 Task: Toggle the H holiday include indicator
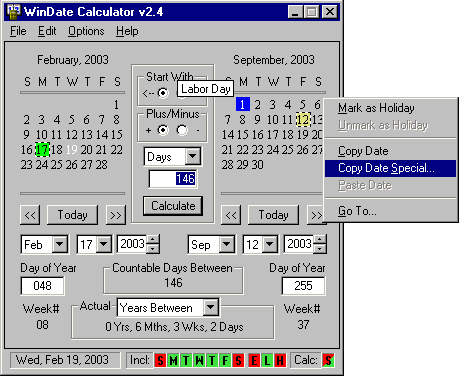(280, 360)
